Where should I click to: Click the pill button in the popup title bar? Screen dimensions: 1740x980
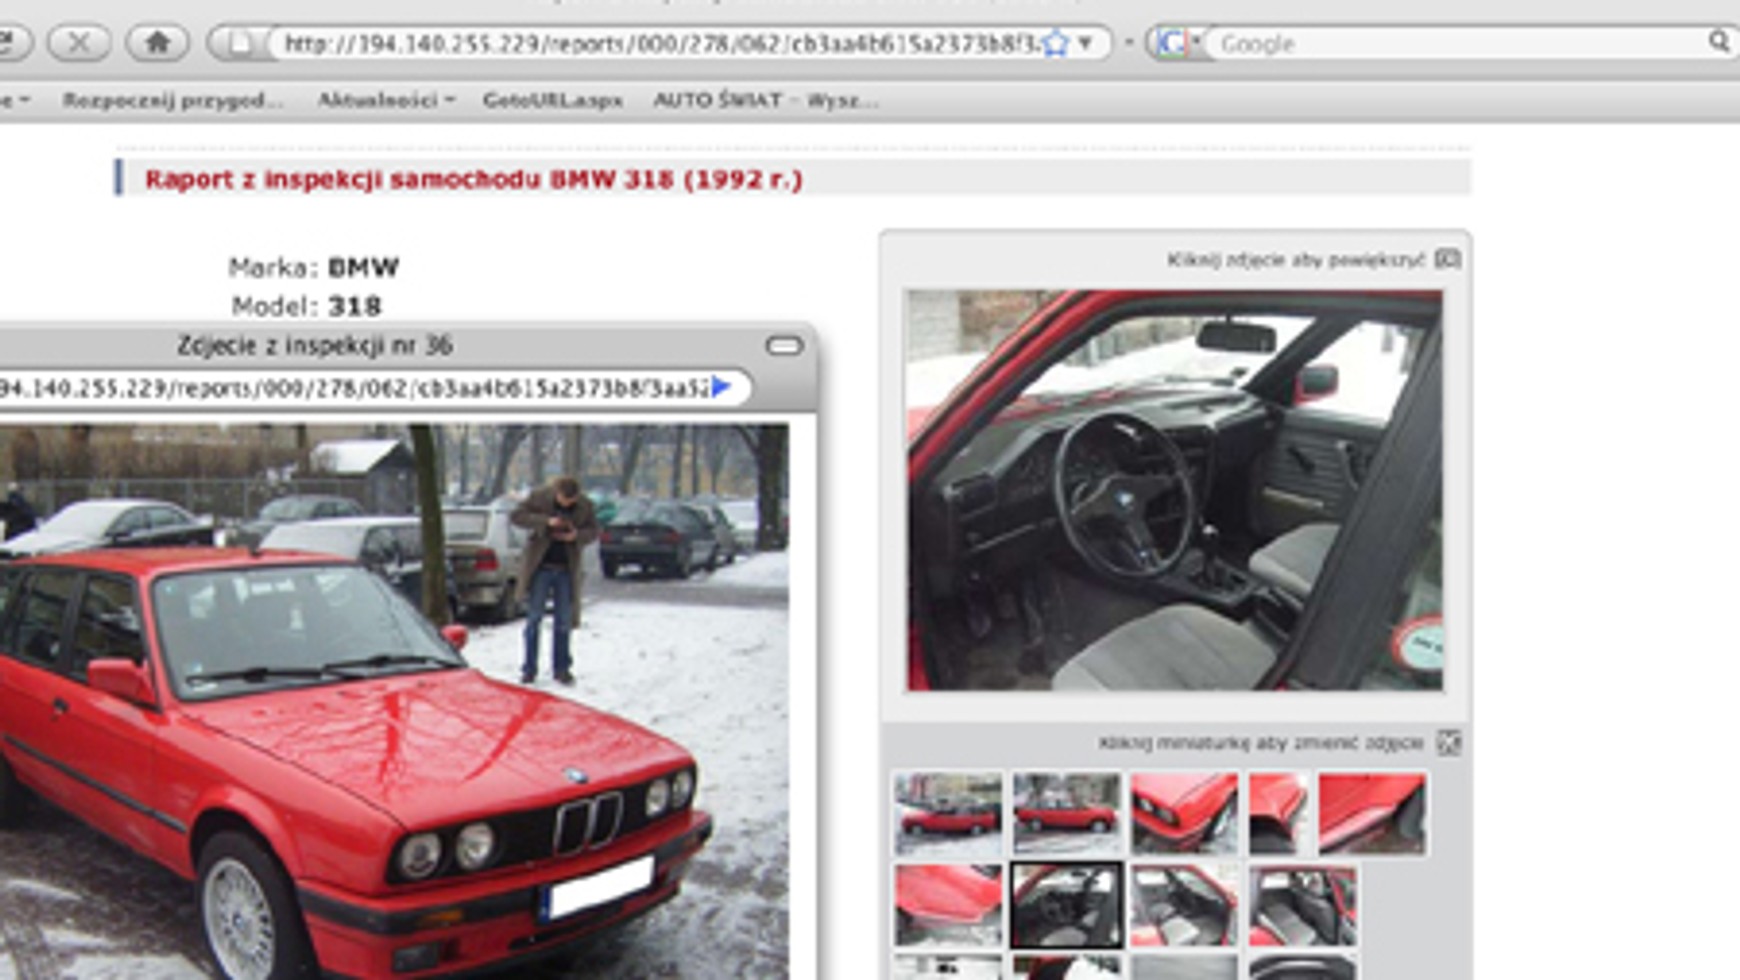(x=784, y=346)
